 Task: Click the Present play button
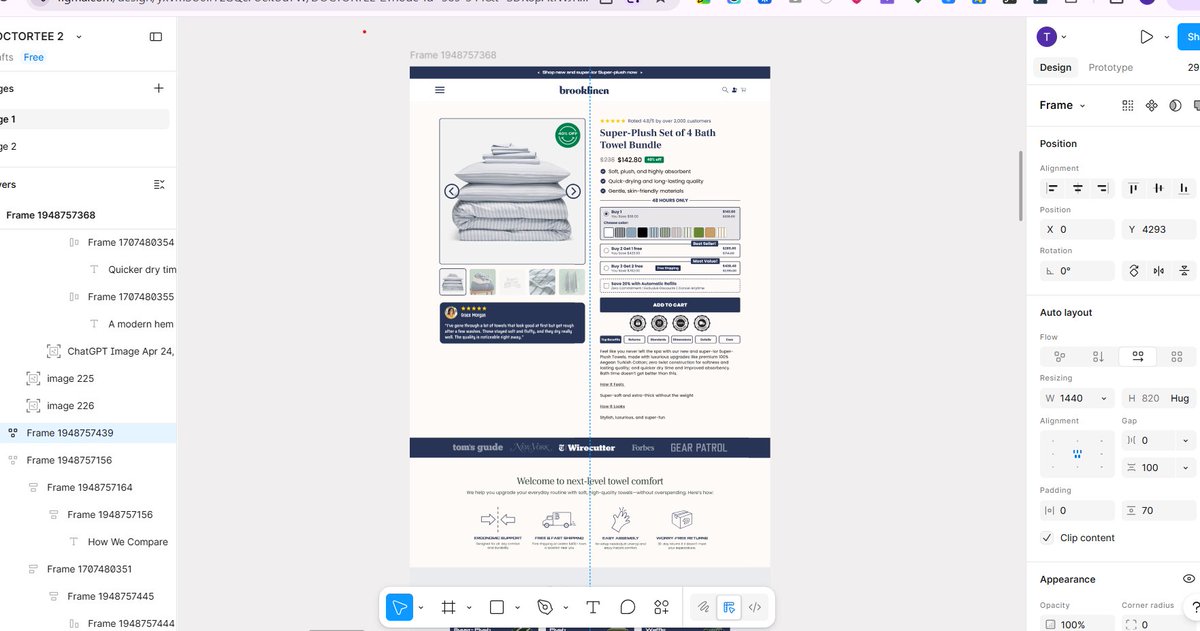(x=1146, y=37)
